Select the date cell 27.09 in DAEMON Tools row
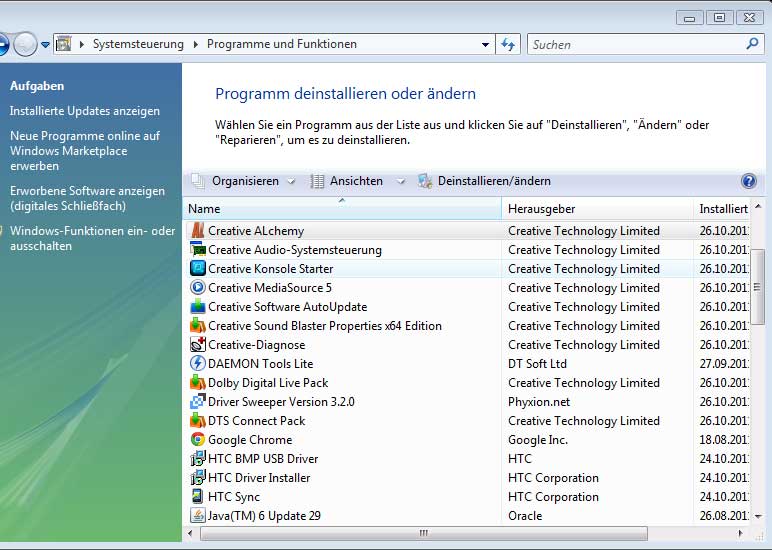Image resolution: width=772 pixels, height=550 pixels. click(724, 363)
